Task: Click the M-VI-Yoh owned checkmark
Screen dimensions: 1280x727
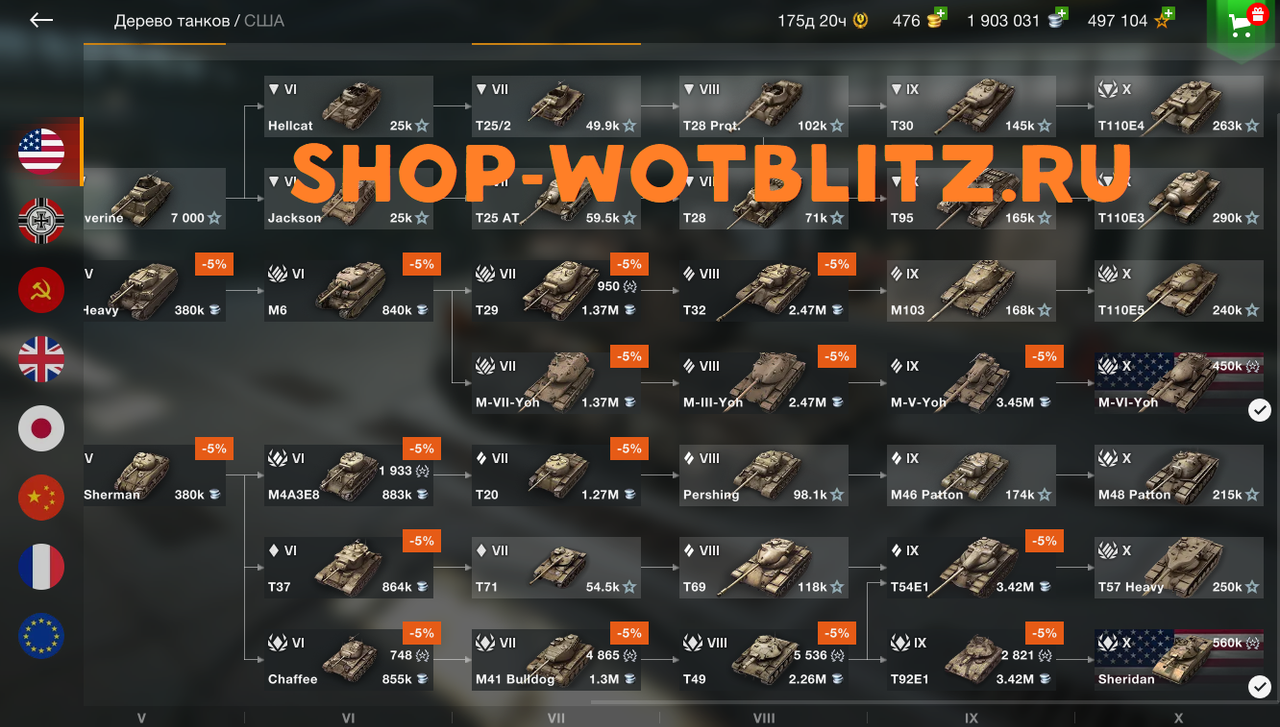Action: coord(1260,410)
